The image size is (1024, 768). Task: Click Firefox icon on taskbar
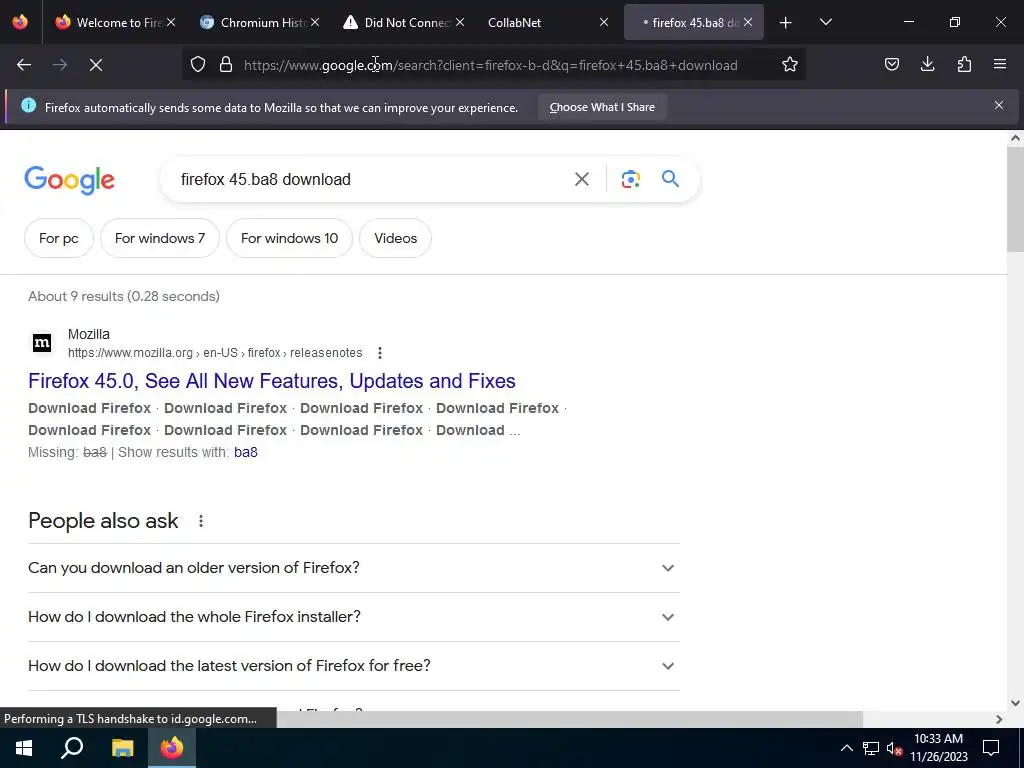pyautogui.click(x=172, y=748)
